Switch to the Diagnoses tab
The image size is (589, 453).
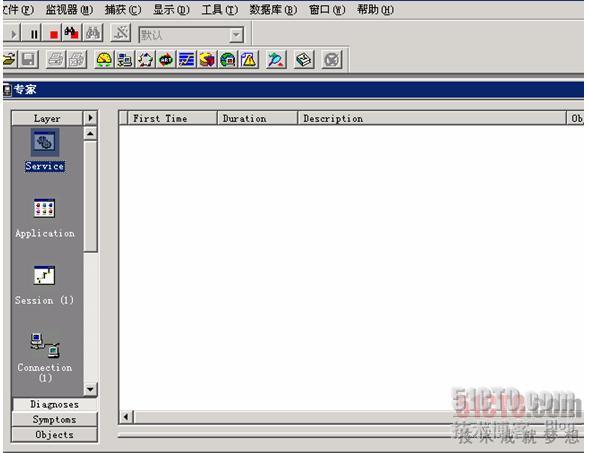pyautogui.click(x=54, y=404)
